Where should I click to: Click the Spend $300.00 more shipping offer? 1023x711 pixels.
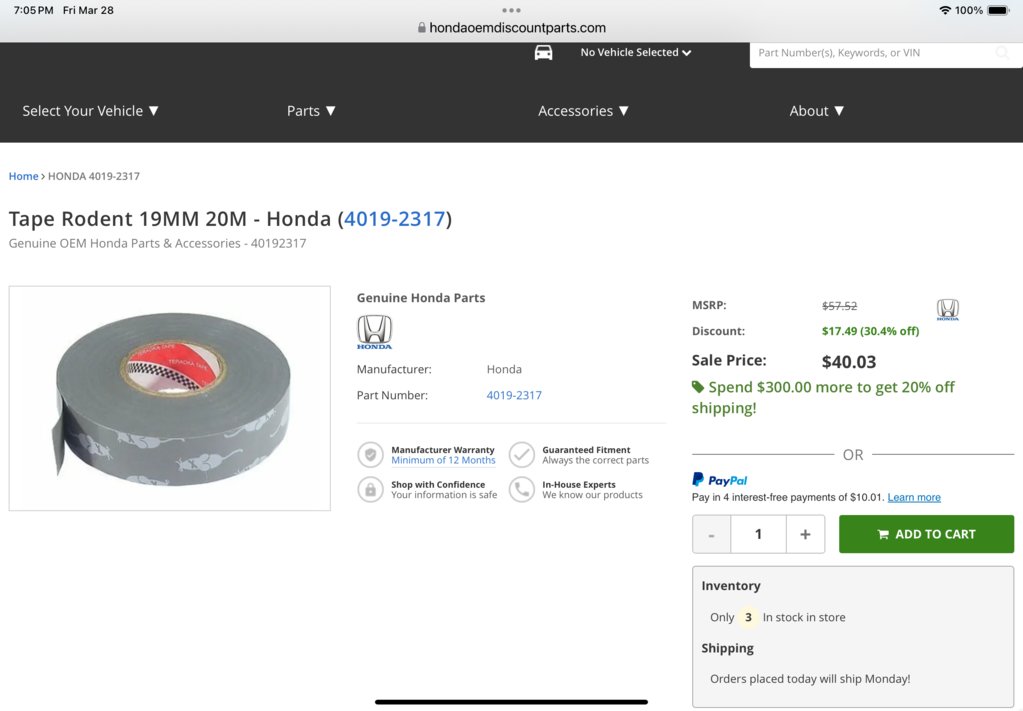pos(823,397)
